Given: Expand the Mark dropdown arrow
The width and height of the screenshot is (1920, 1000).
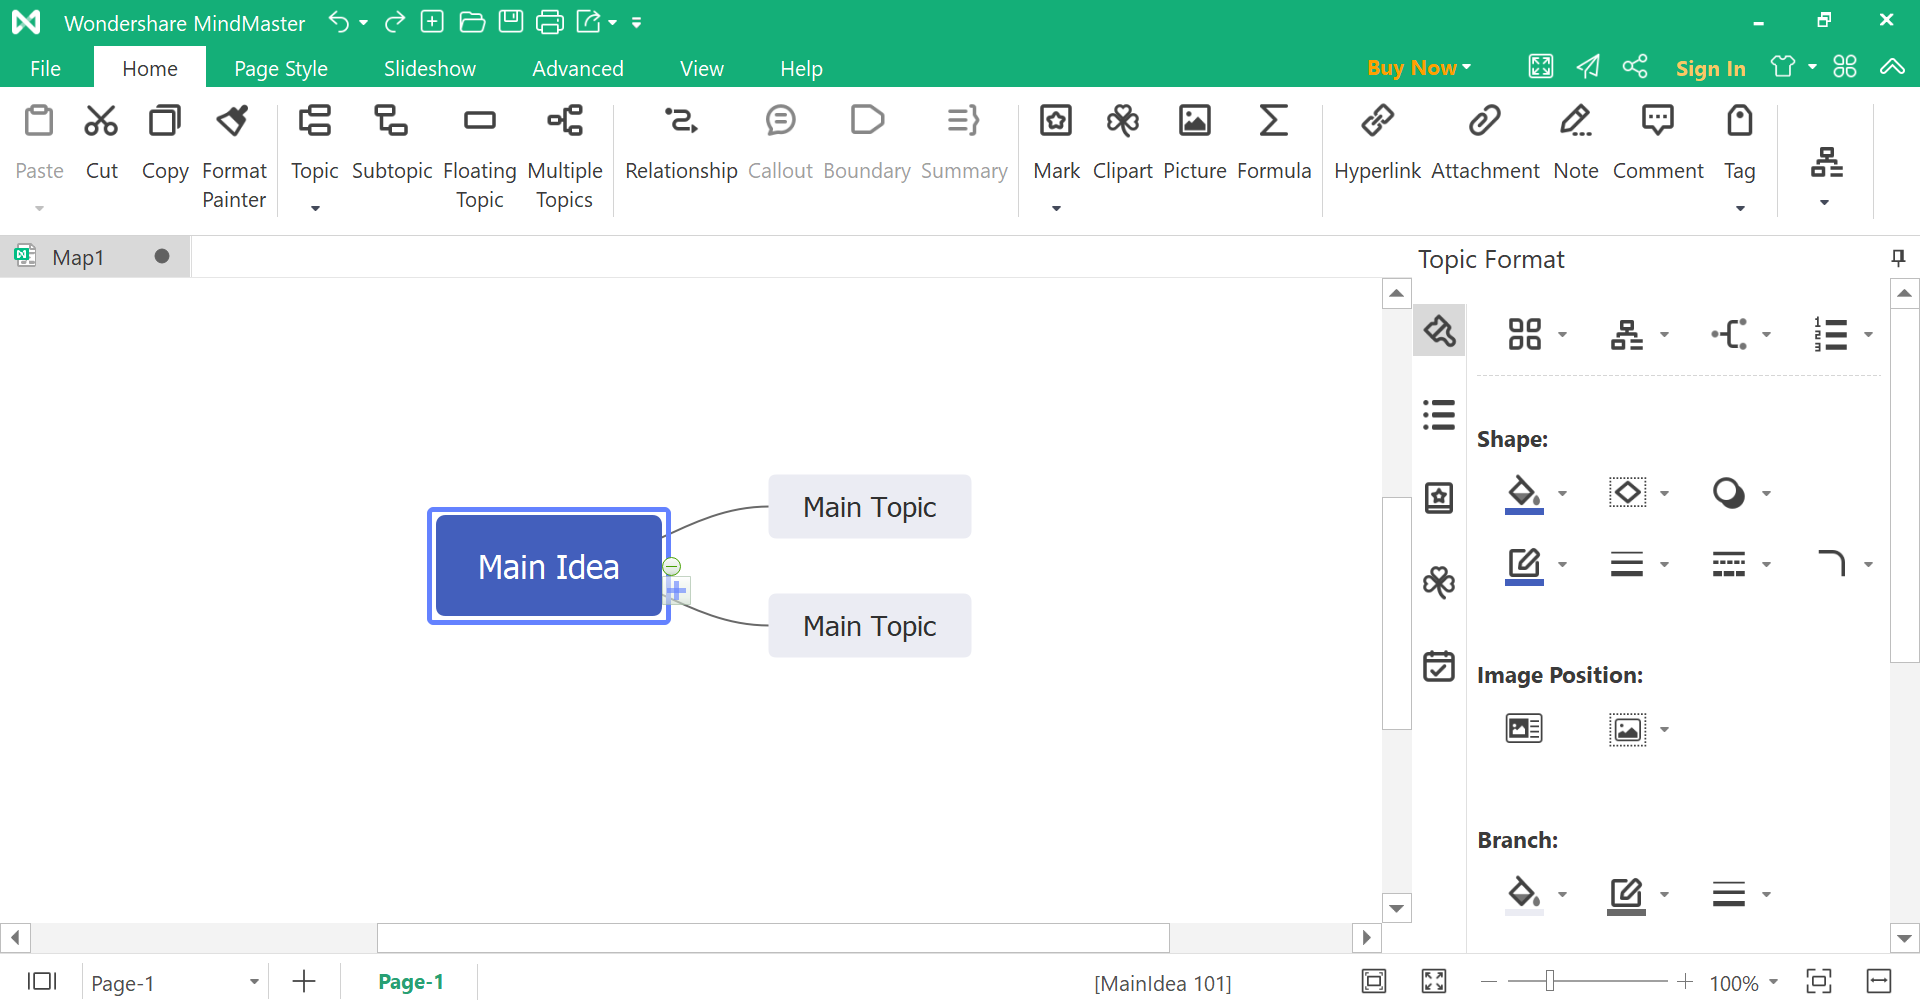Looking at the screenshot, I should point(1056,208).
